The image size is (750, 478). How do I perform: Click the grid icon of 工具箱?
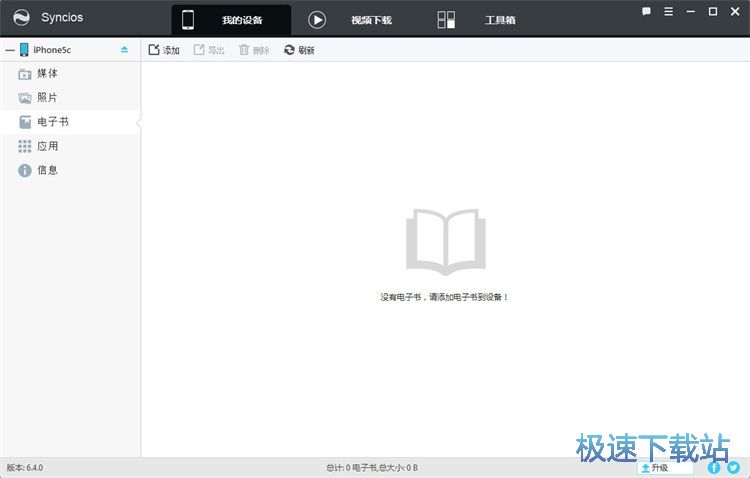click(x=446, y=20)
